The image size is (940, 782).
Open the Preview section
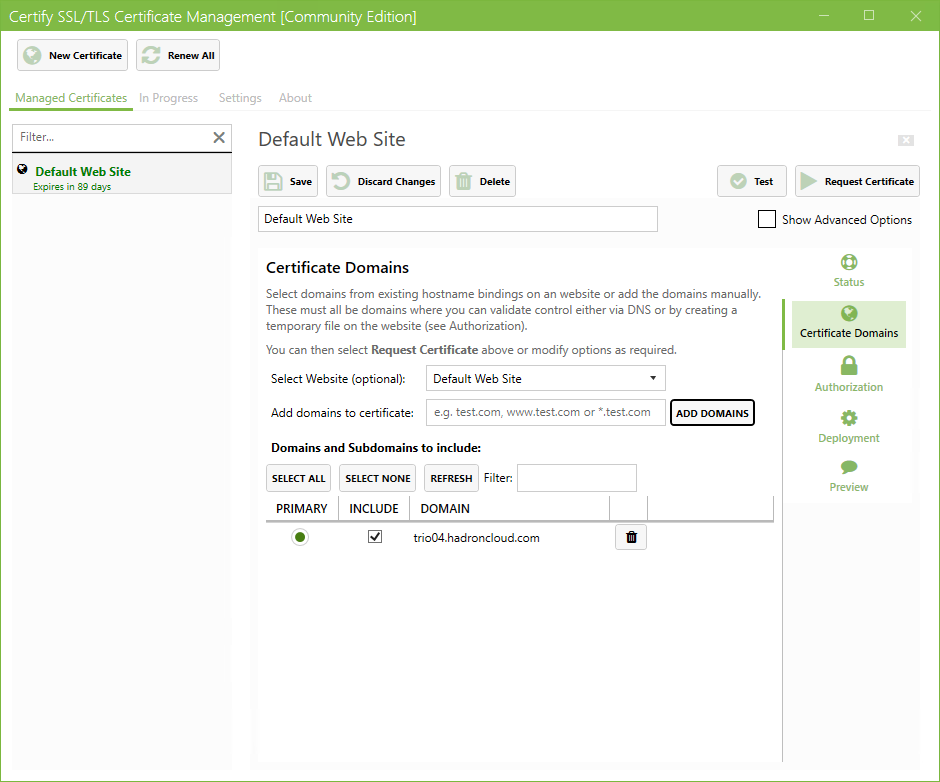pyautogui.click(x=849, y=476)
